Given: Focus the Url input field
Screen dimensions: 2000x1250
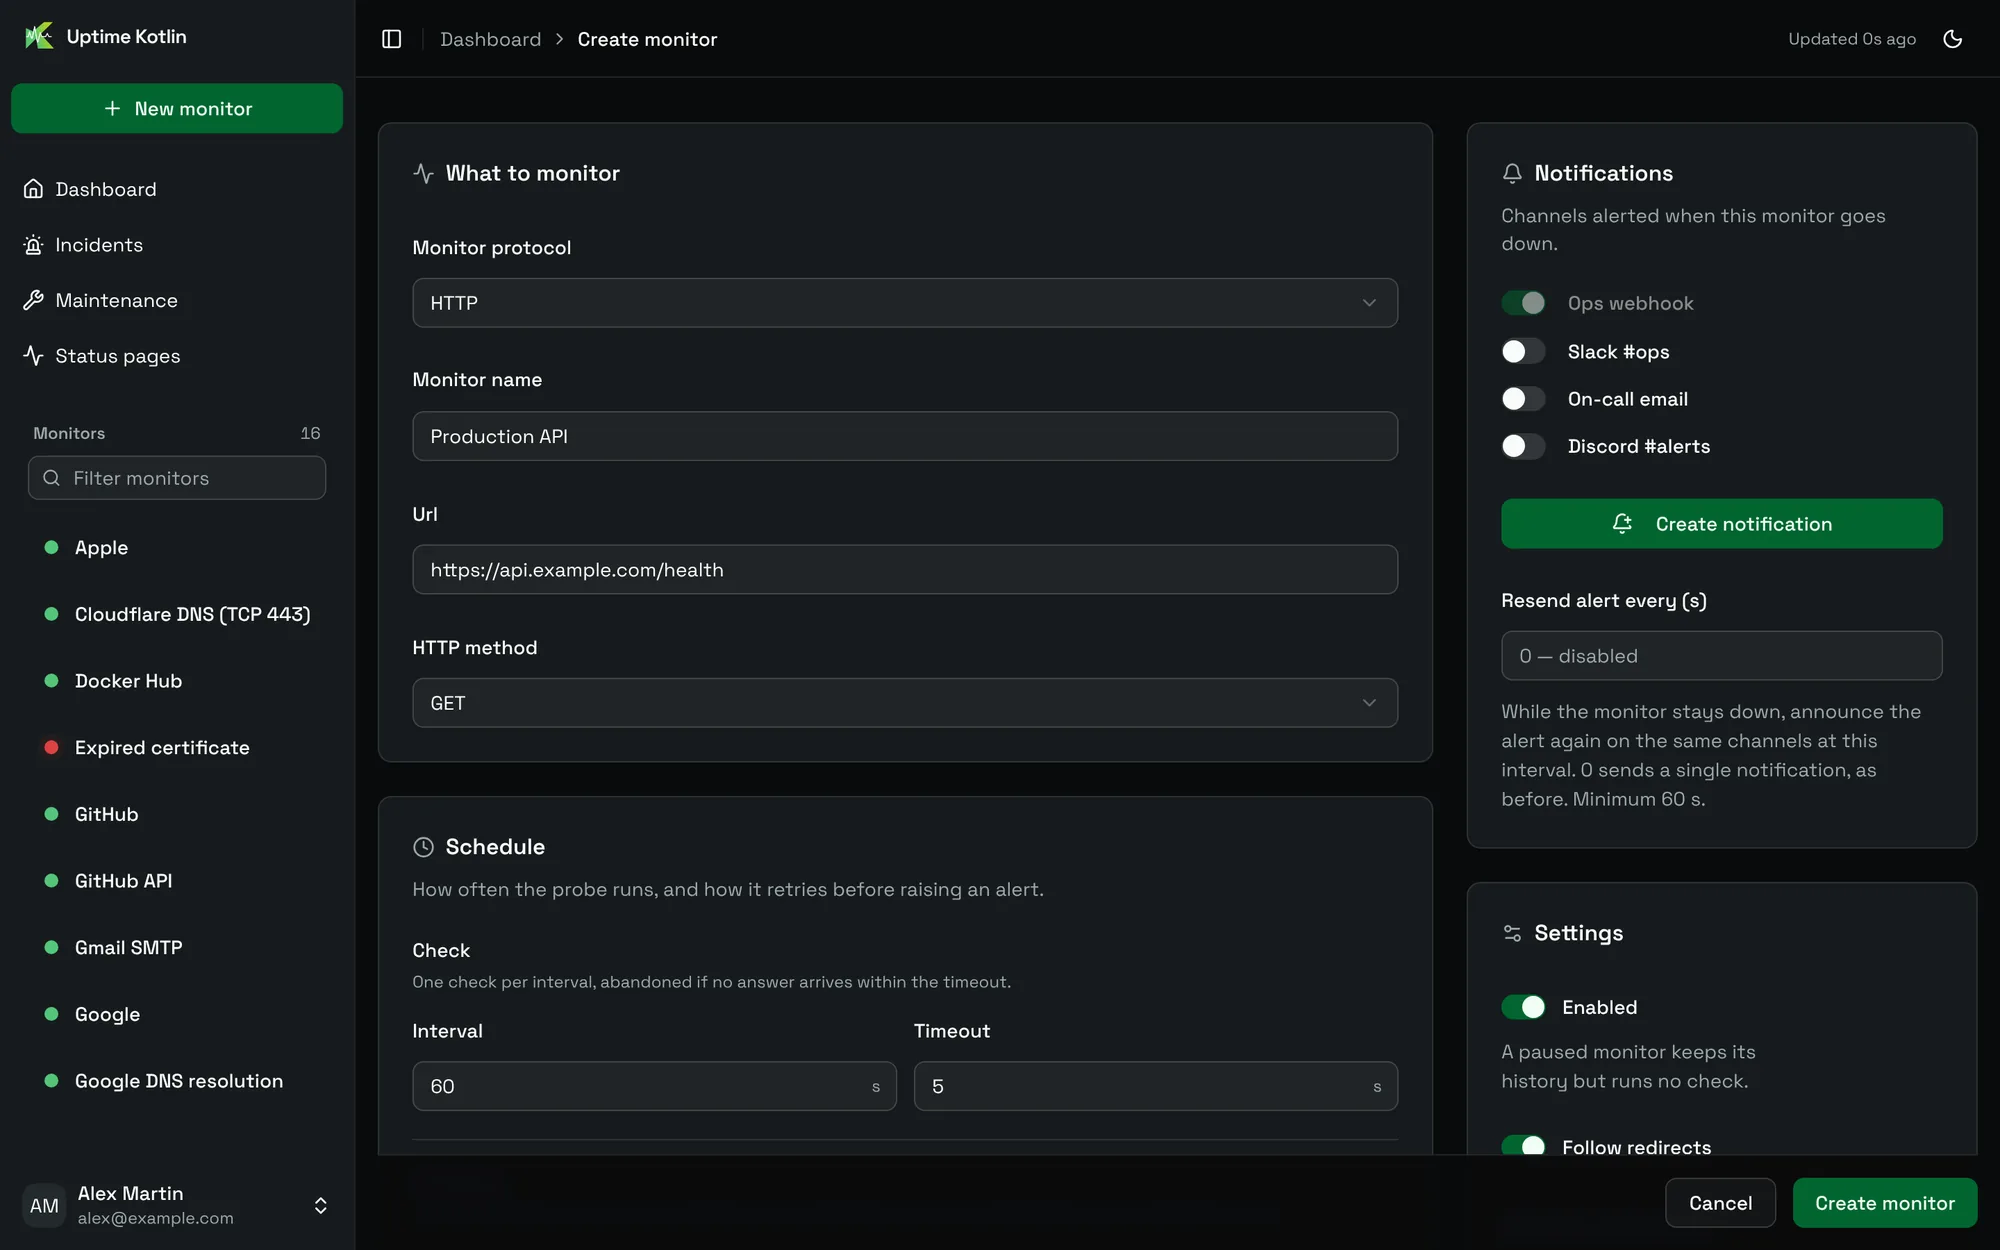Looking at the screenshot, I should (905, 570).
